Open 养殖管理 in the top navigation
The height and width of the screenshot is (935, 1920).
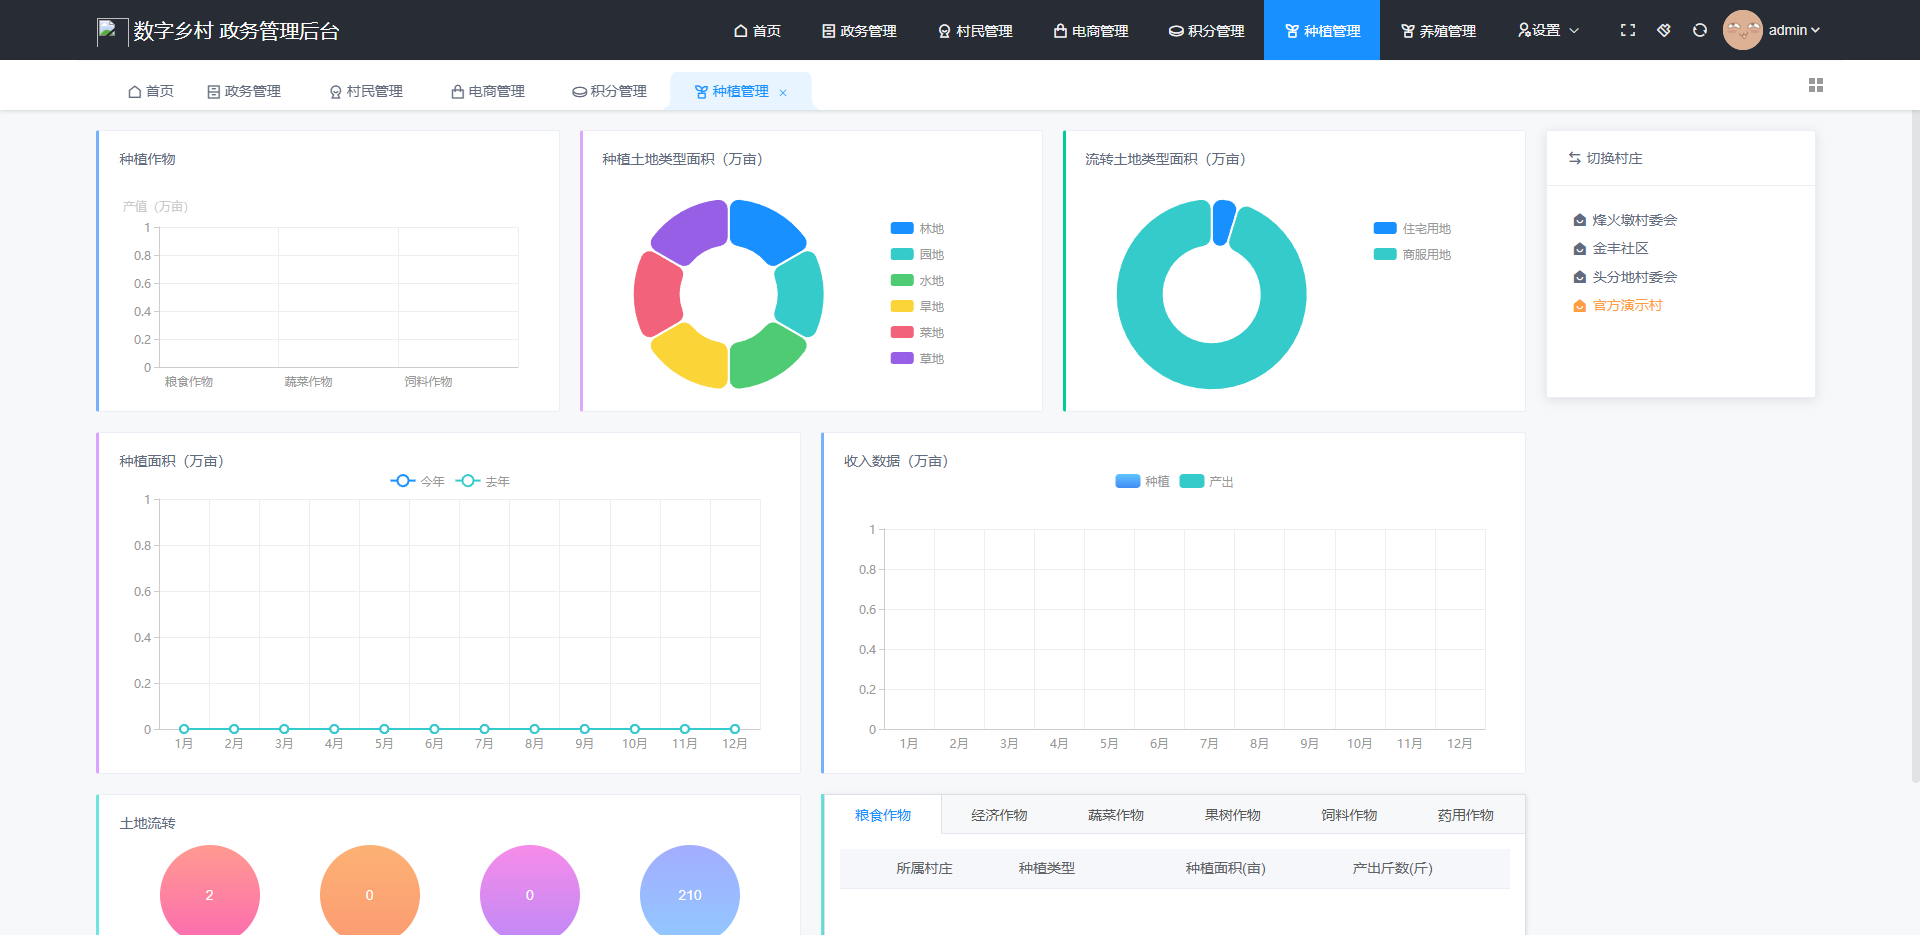tap(1438, 31)
